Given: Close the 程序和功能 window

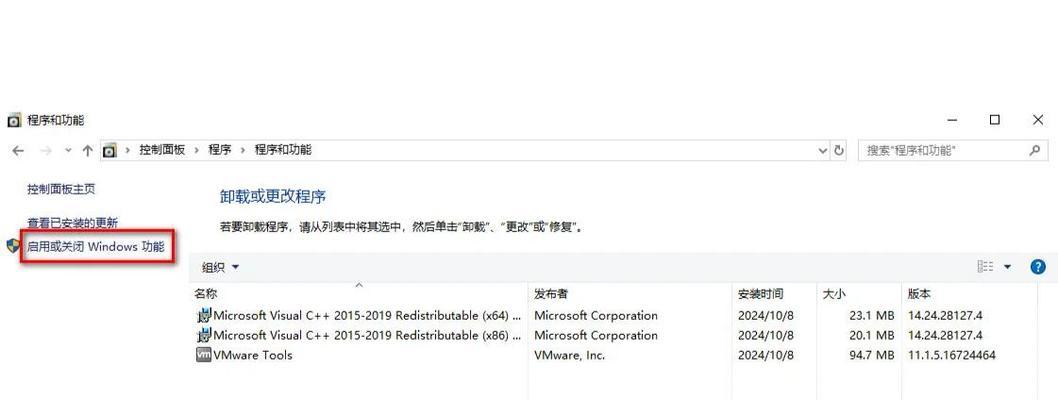Looking at the screenshot, I should [1038, 120].
